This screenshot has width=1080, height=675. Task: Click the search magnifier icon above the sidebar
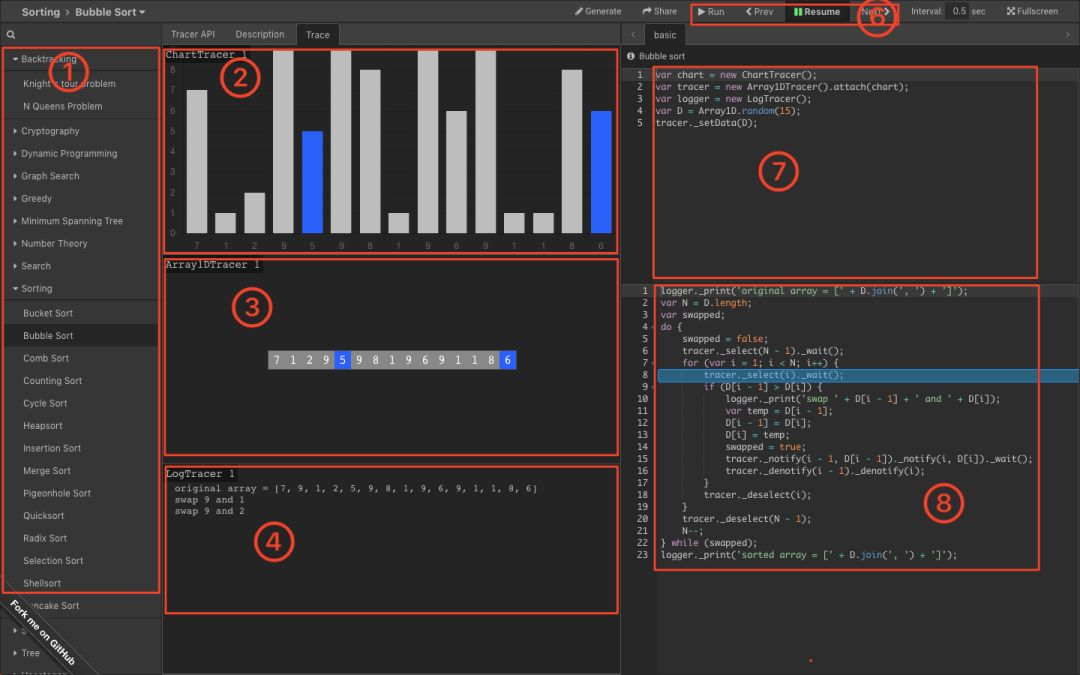[10, 33]
